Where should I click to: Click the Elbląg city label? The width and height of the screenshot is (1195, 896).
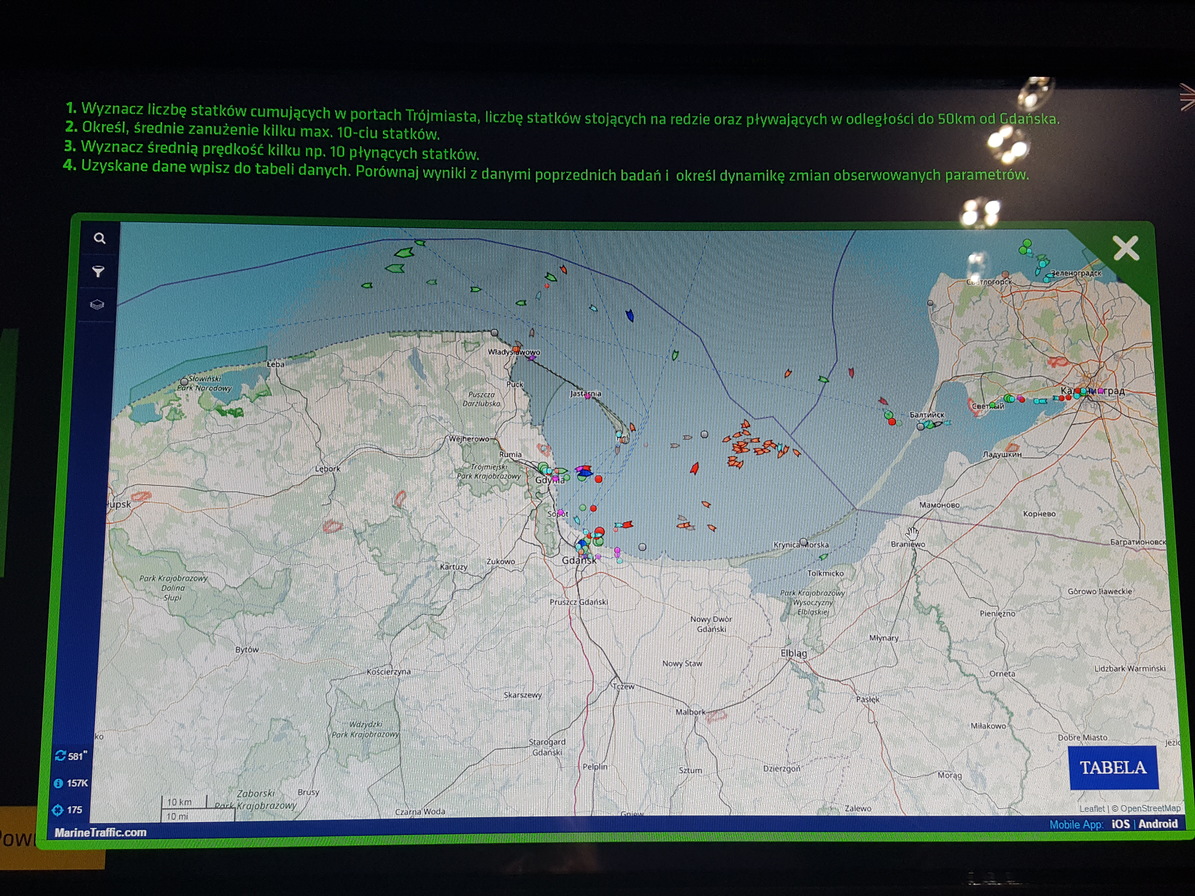(x=793, y=653)
